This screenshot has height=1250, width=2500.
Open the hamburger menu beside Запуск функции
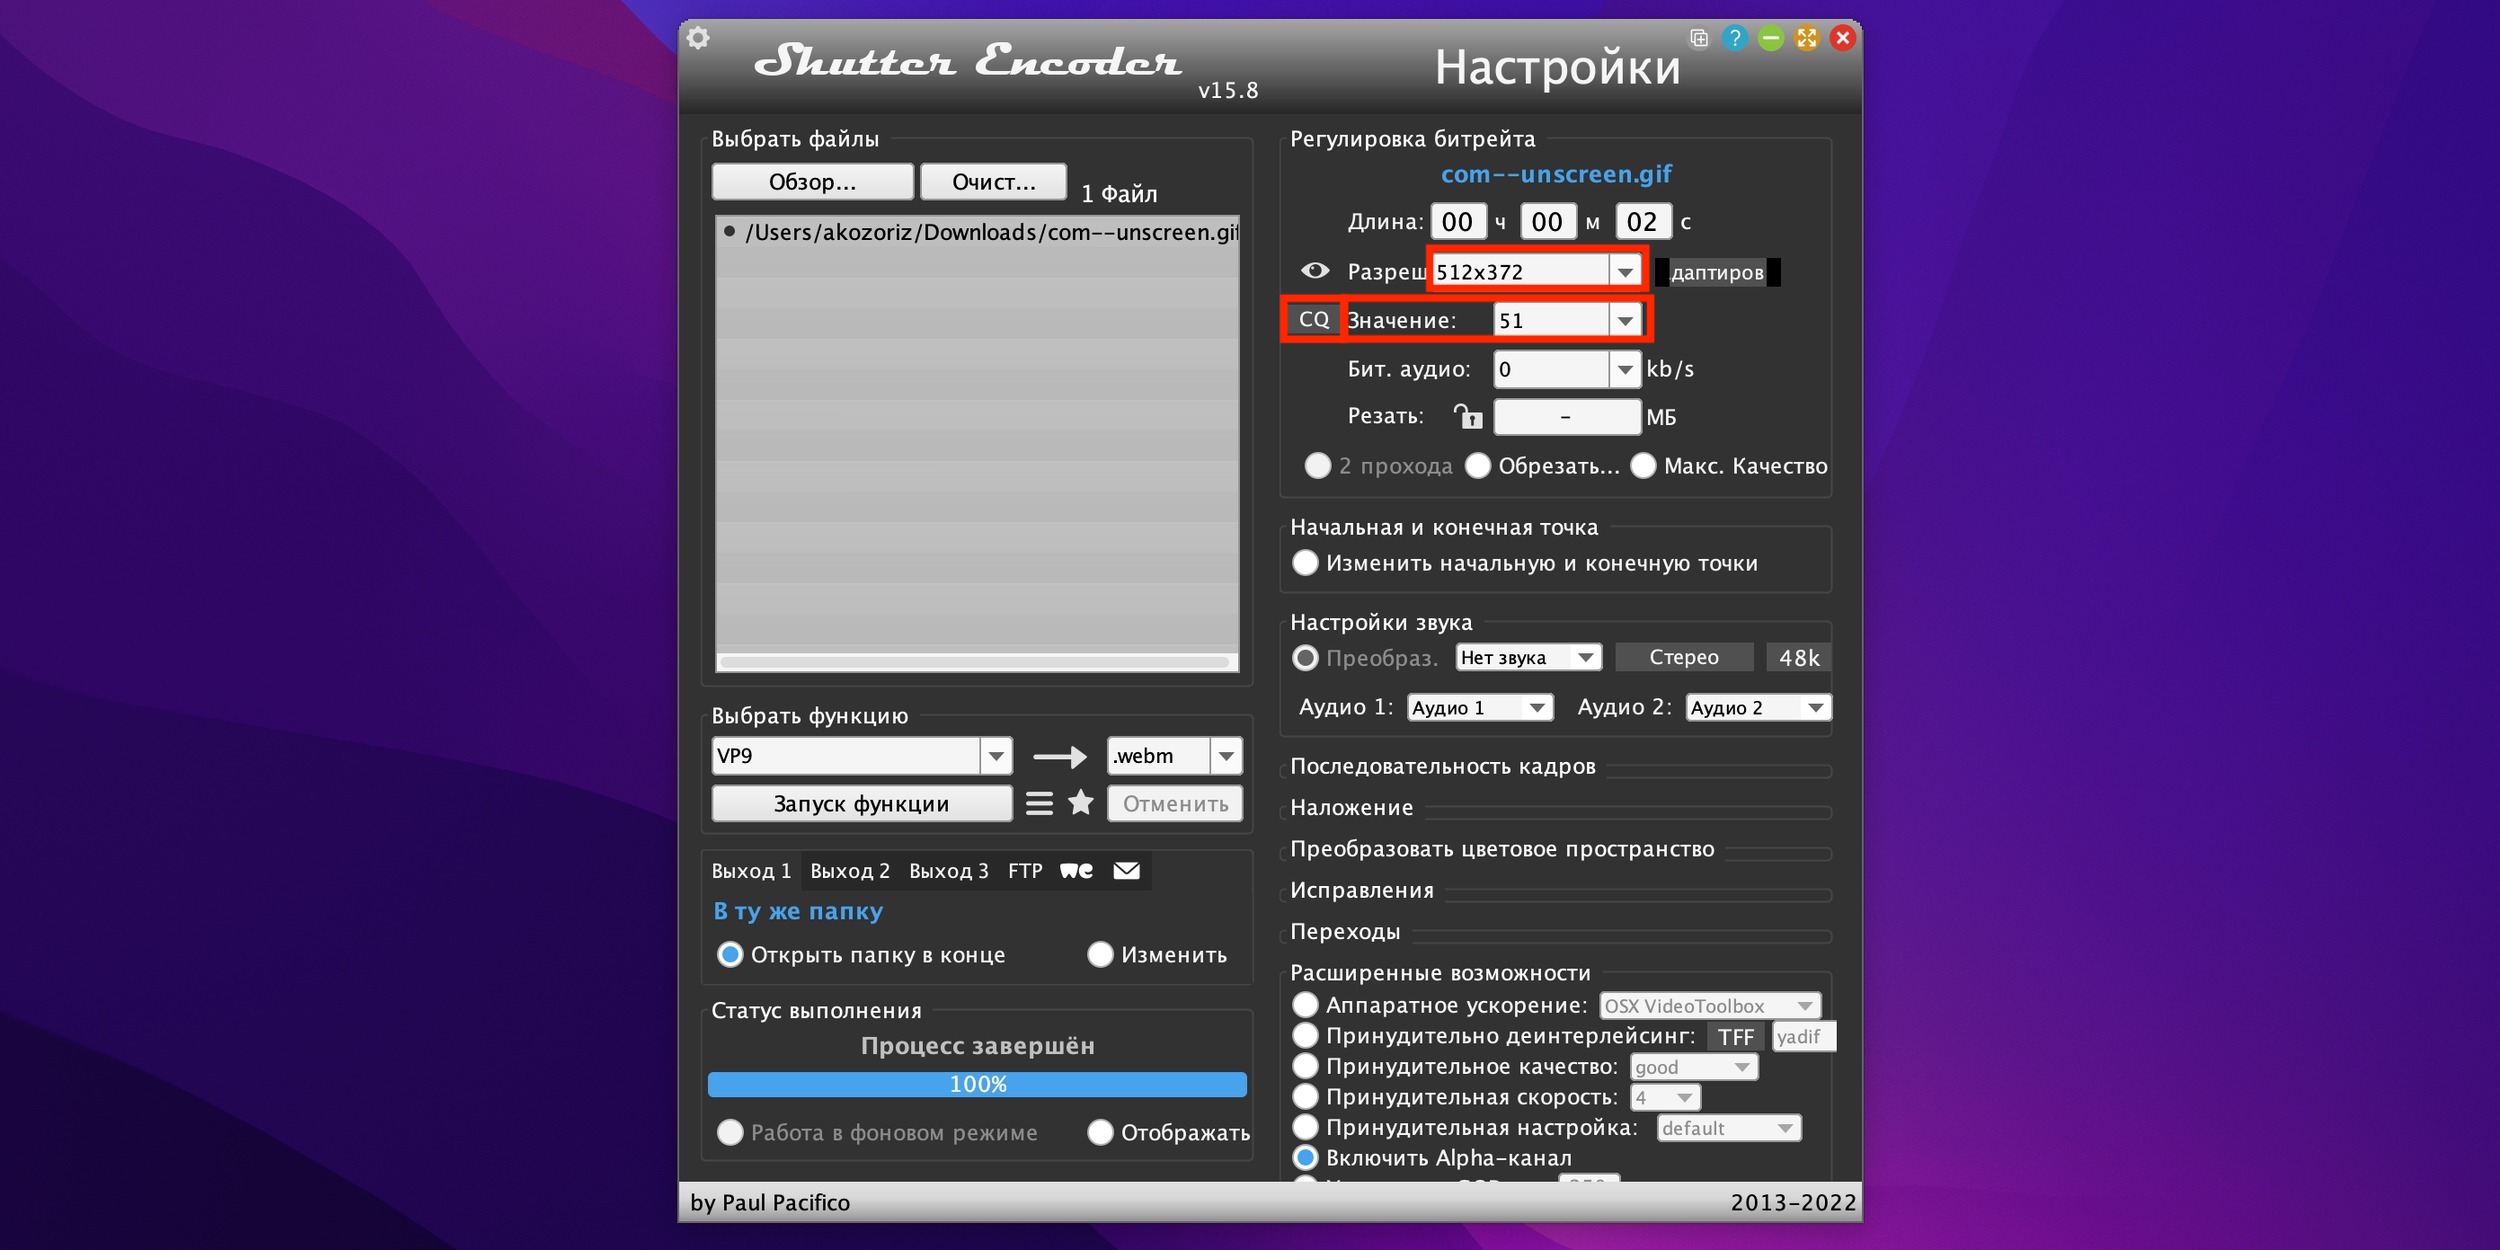point(1039,803)
